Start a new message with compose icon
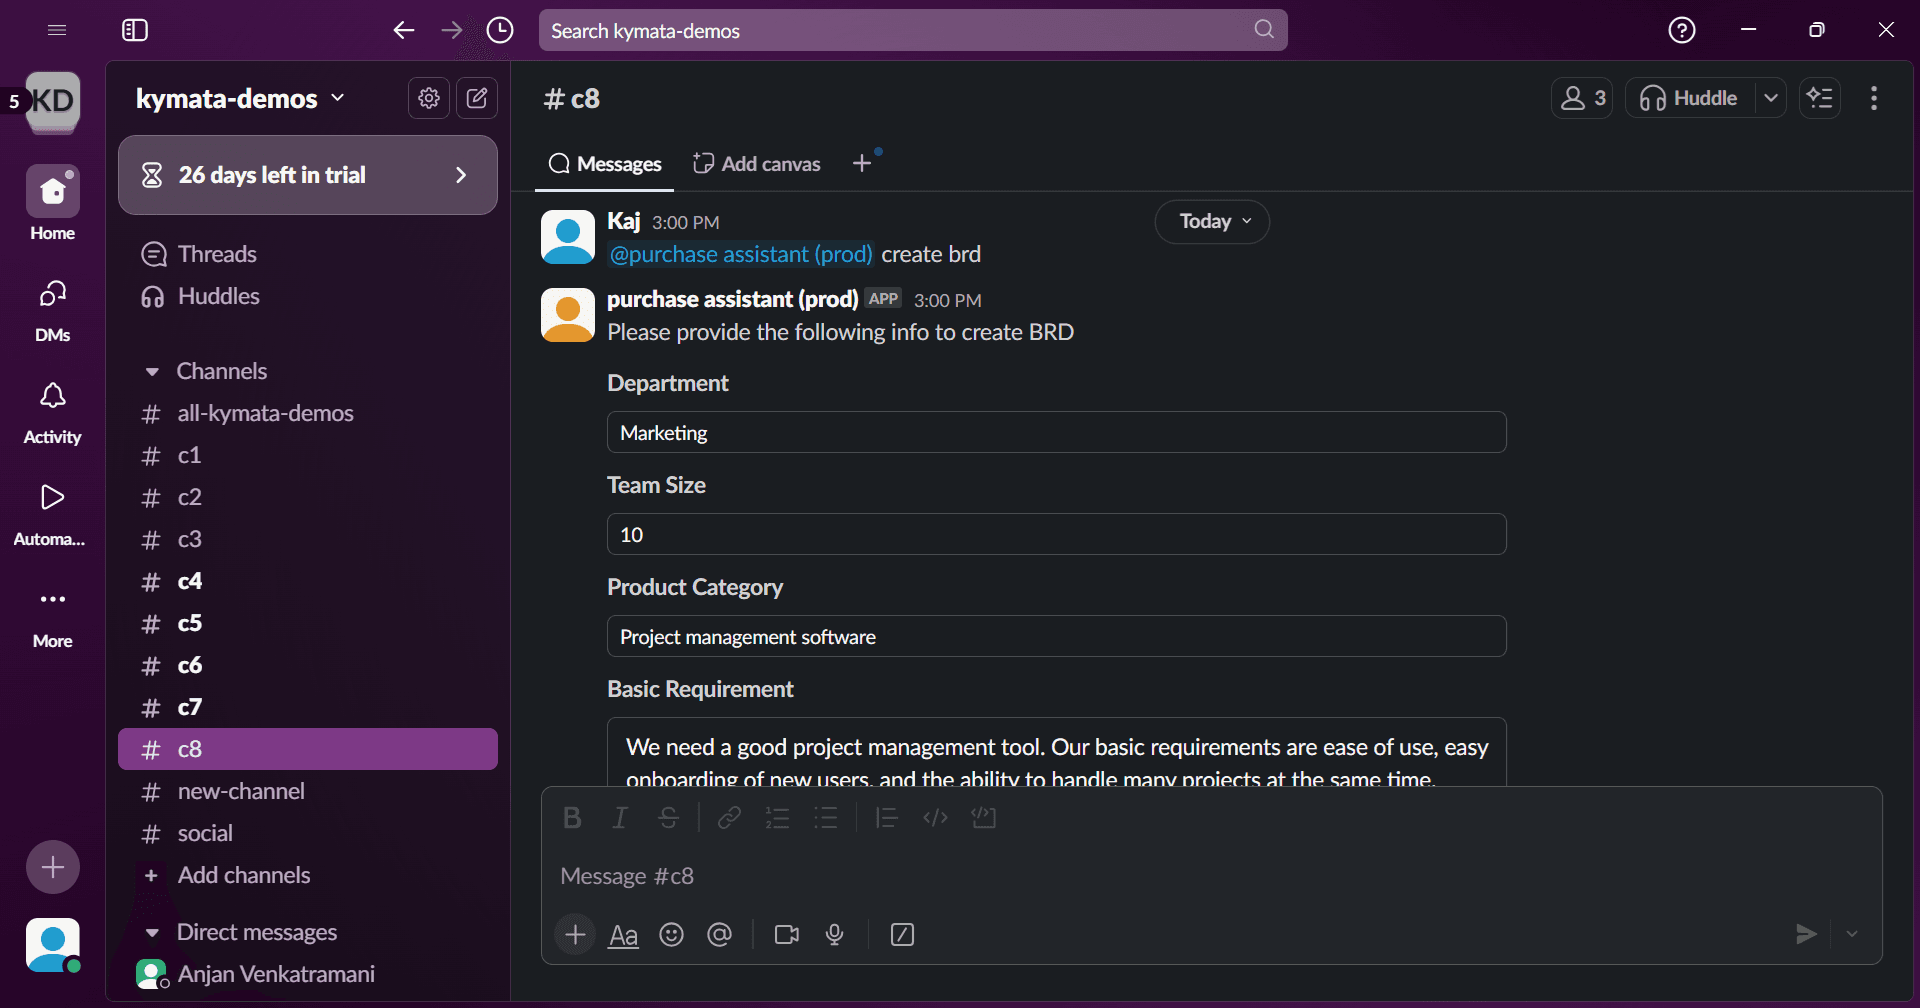The height and width of the screenshot is (1008, 1920). (477, 98)
